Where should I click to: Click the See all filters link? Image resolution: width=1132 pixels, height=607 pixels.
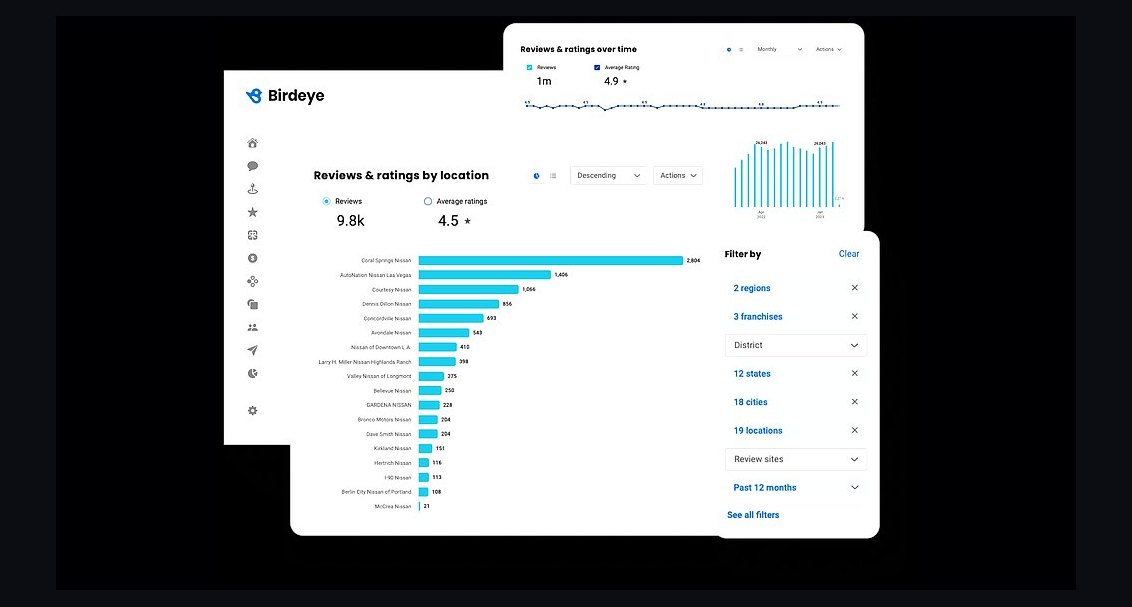pyautogui.click(x=753, y=515)
